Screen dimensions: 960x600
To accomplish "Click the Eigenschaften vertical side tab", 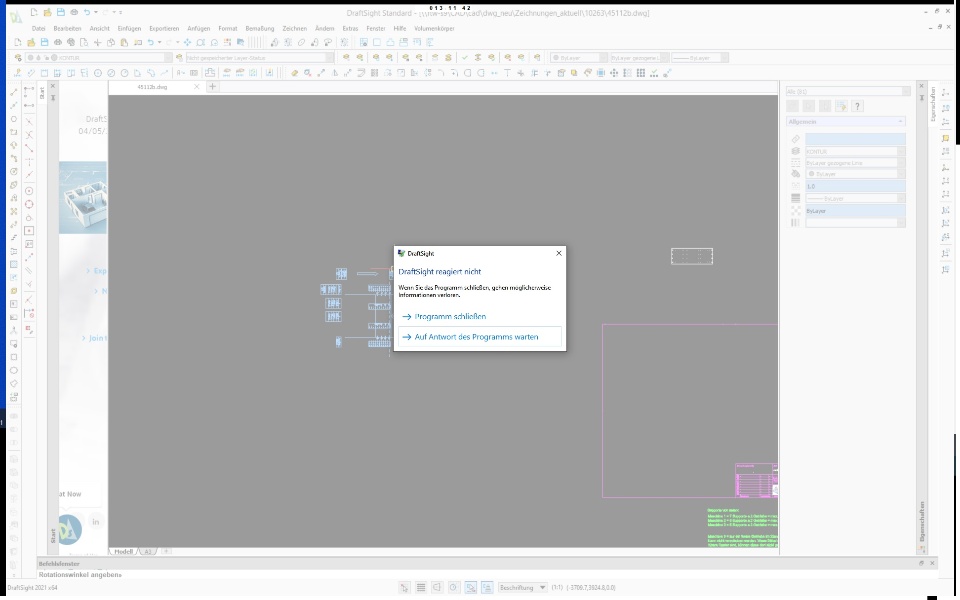I will pyautogui.click(x=932, y=103).
